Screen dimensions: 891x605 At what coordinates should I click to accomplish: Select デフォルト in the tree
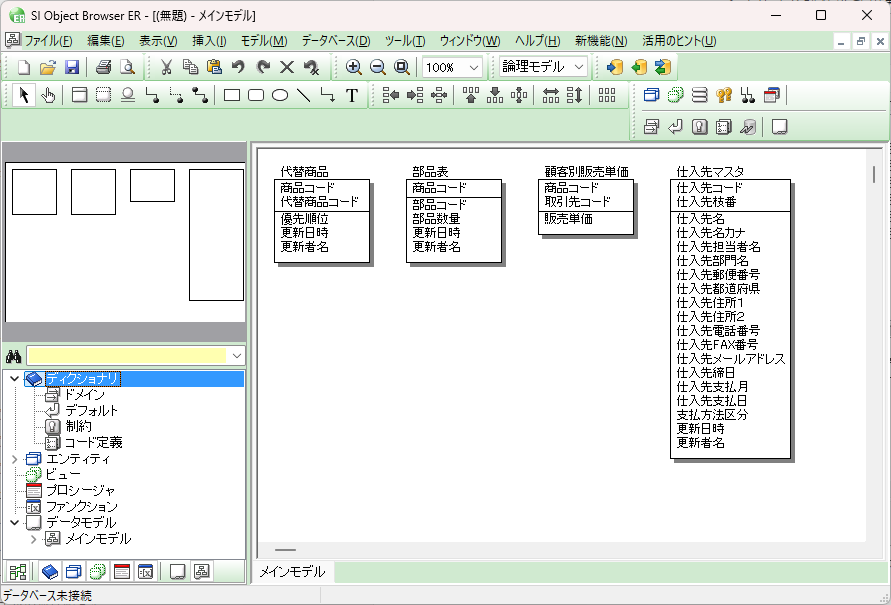click(x=91, y=410)
